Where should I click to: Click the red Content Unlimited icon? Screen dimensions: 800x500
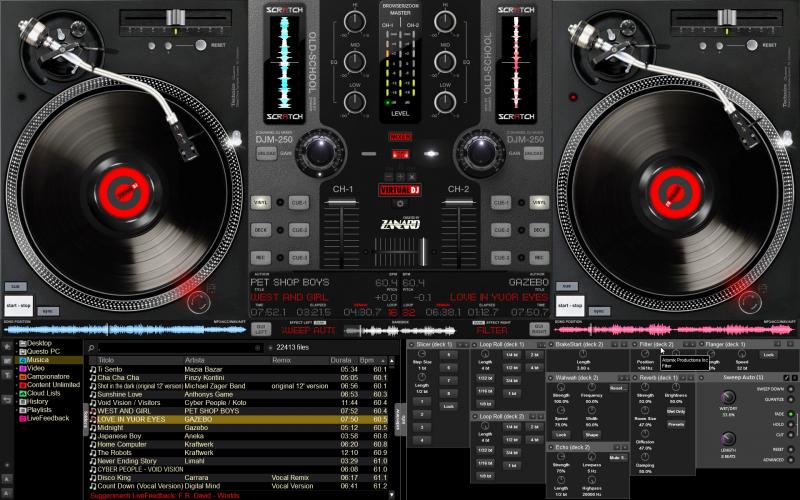(22, 385)
